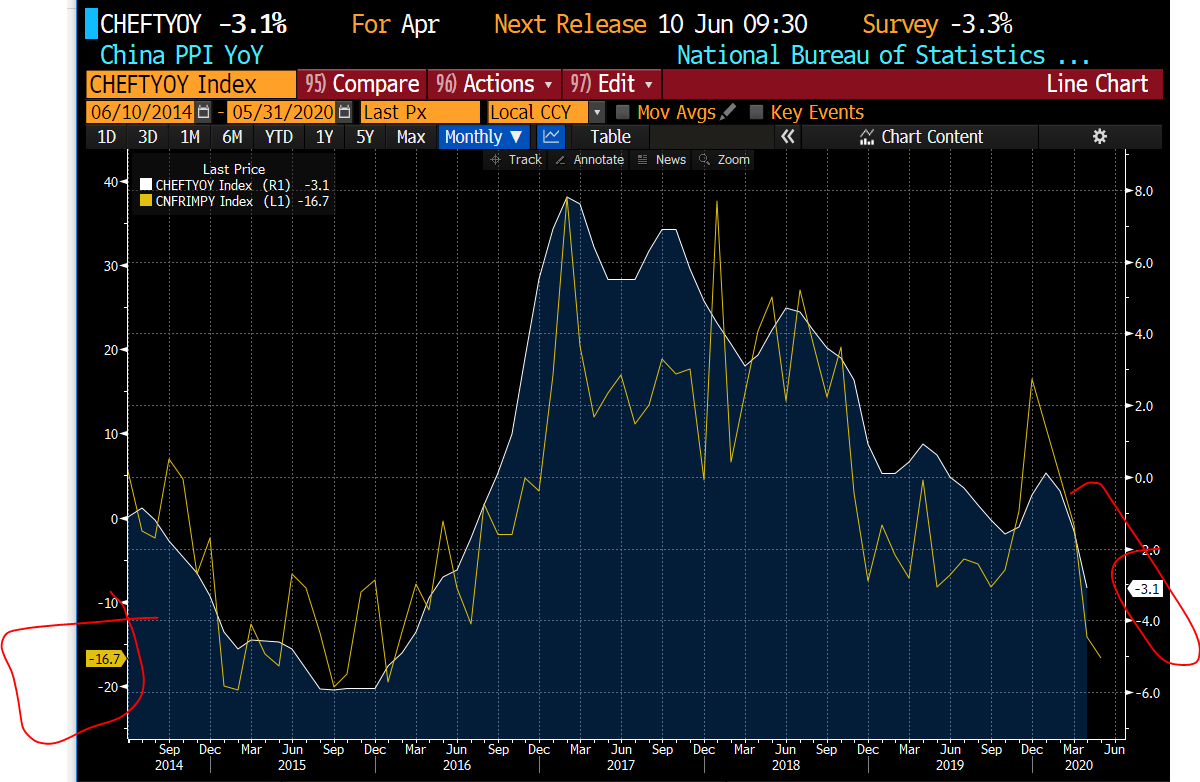
Task: Switch to Table view
Action: pyautogui.click(x=610, y=137)
